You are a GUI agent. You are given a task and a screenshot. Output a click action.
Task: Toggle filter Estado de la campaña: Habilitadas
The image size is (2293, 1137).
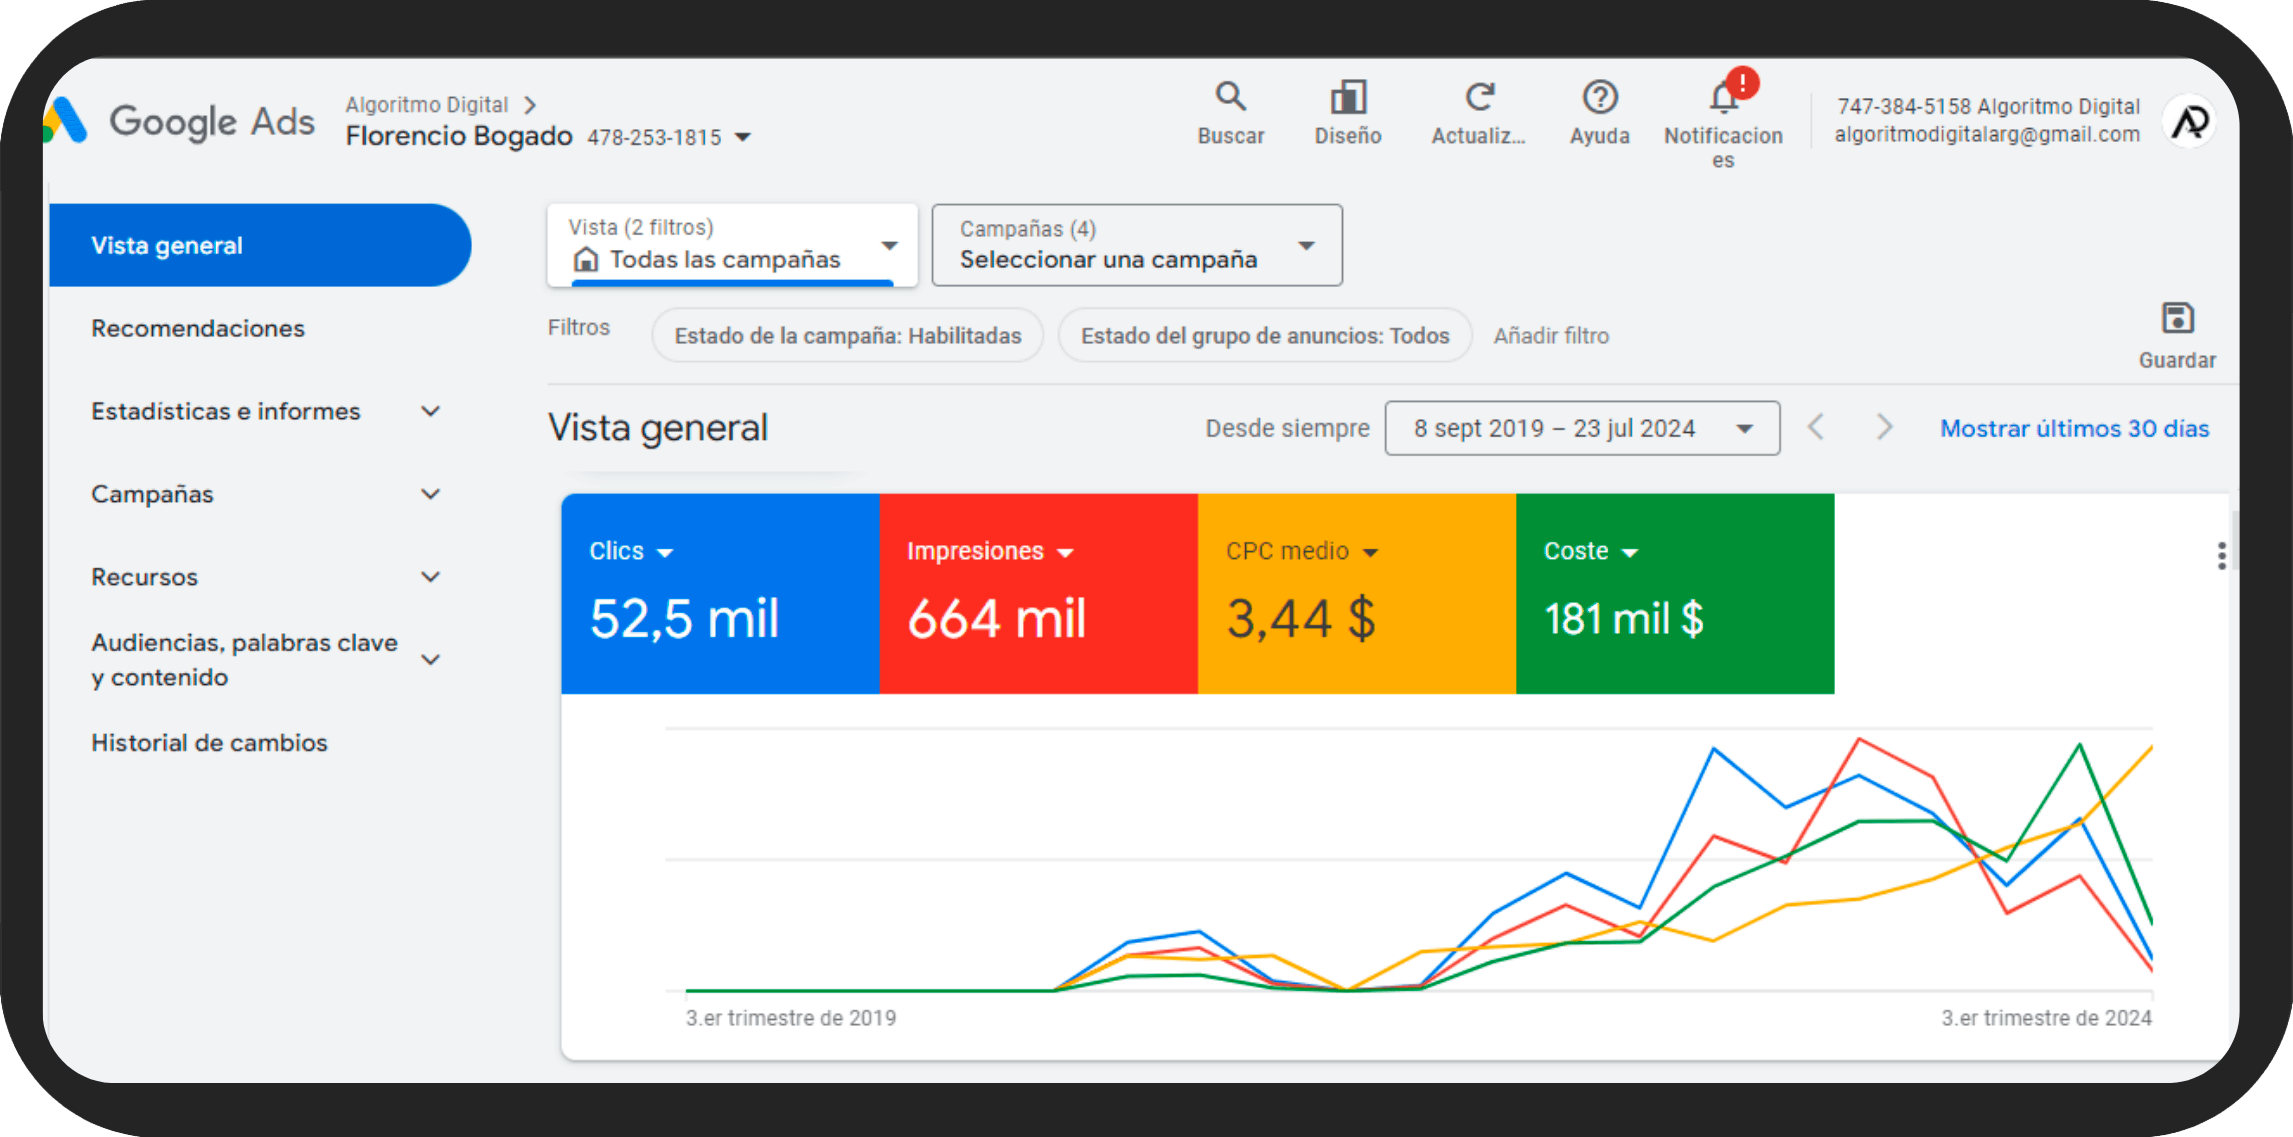pos(846,335)
